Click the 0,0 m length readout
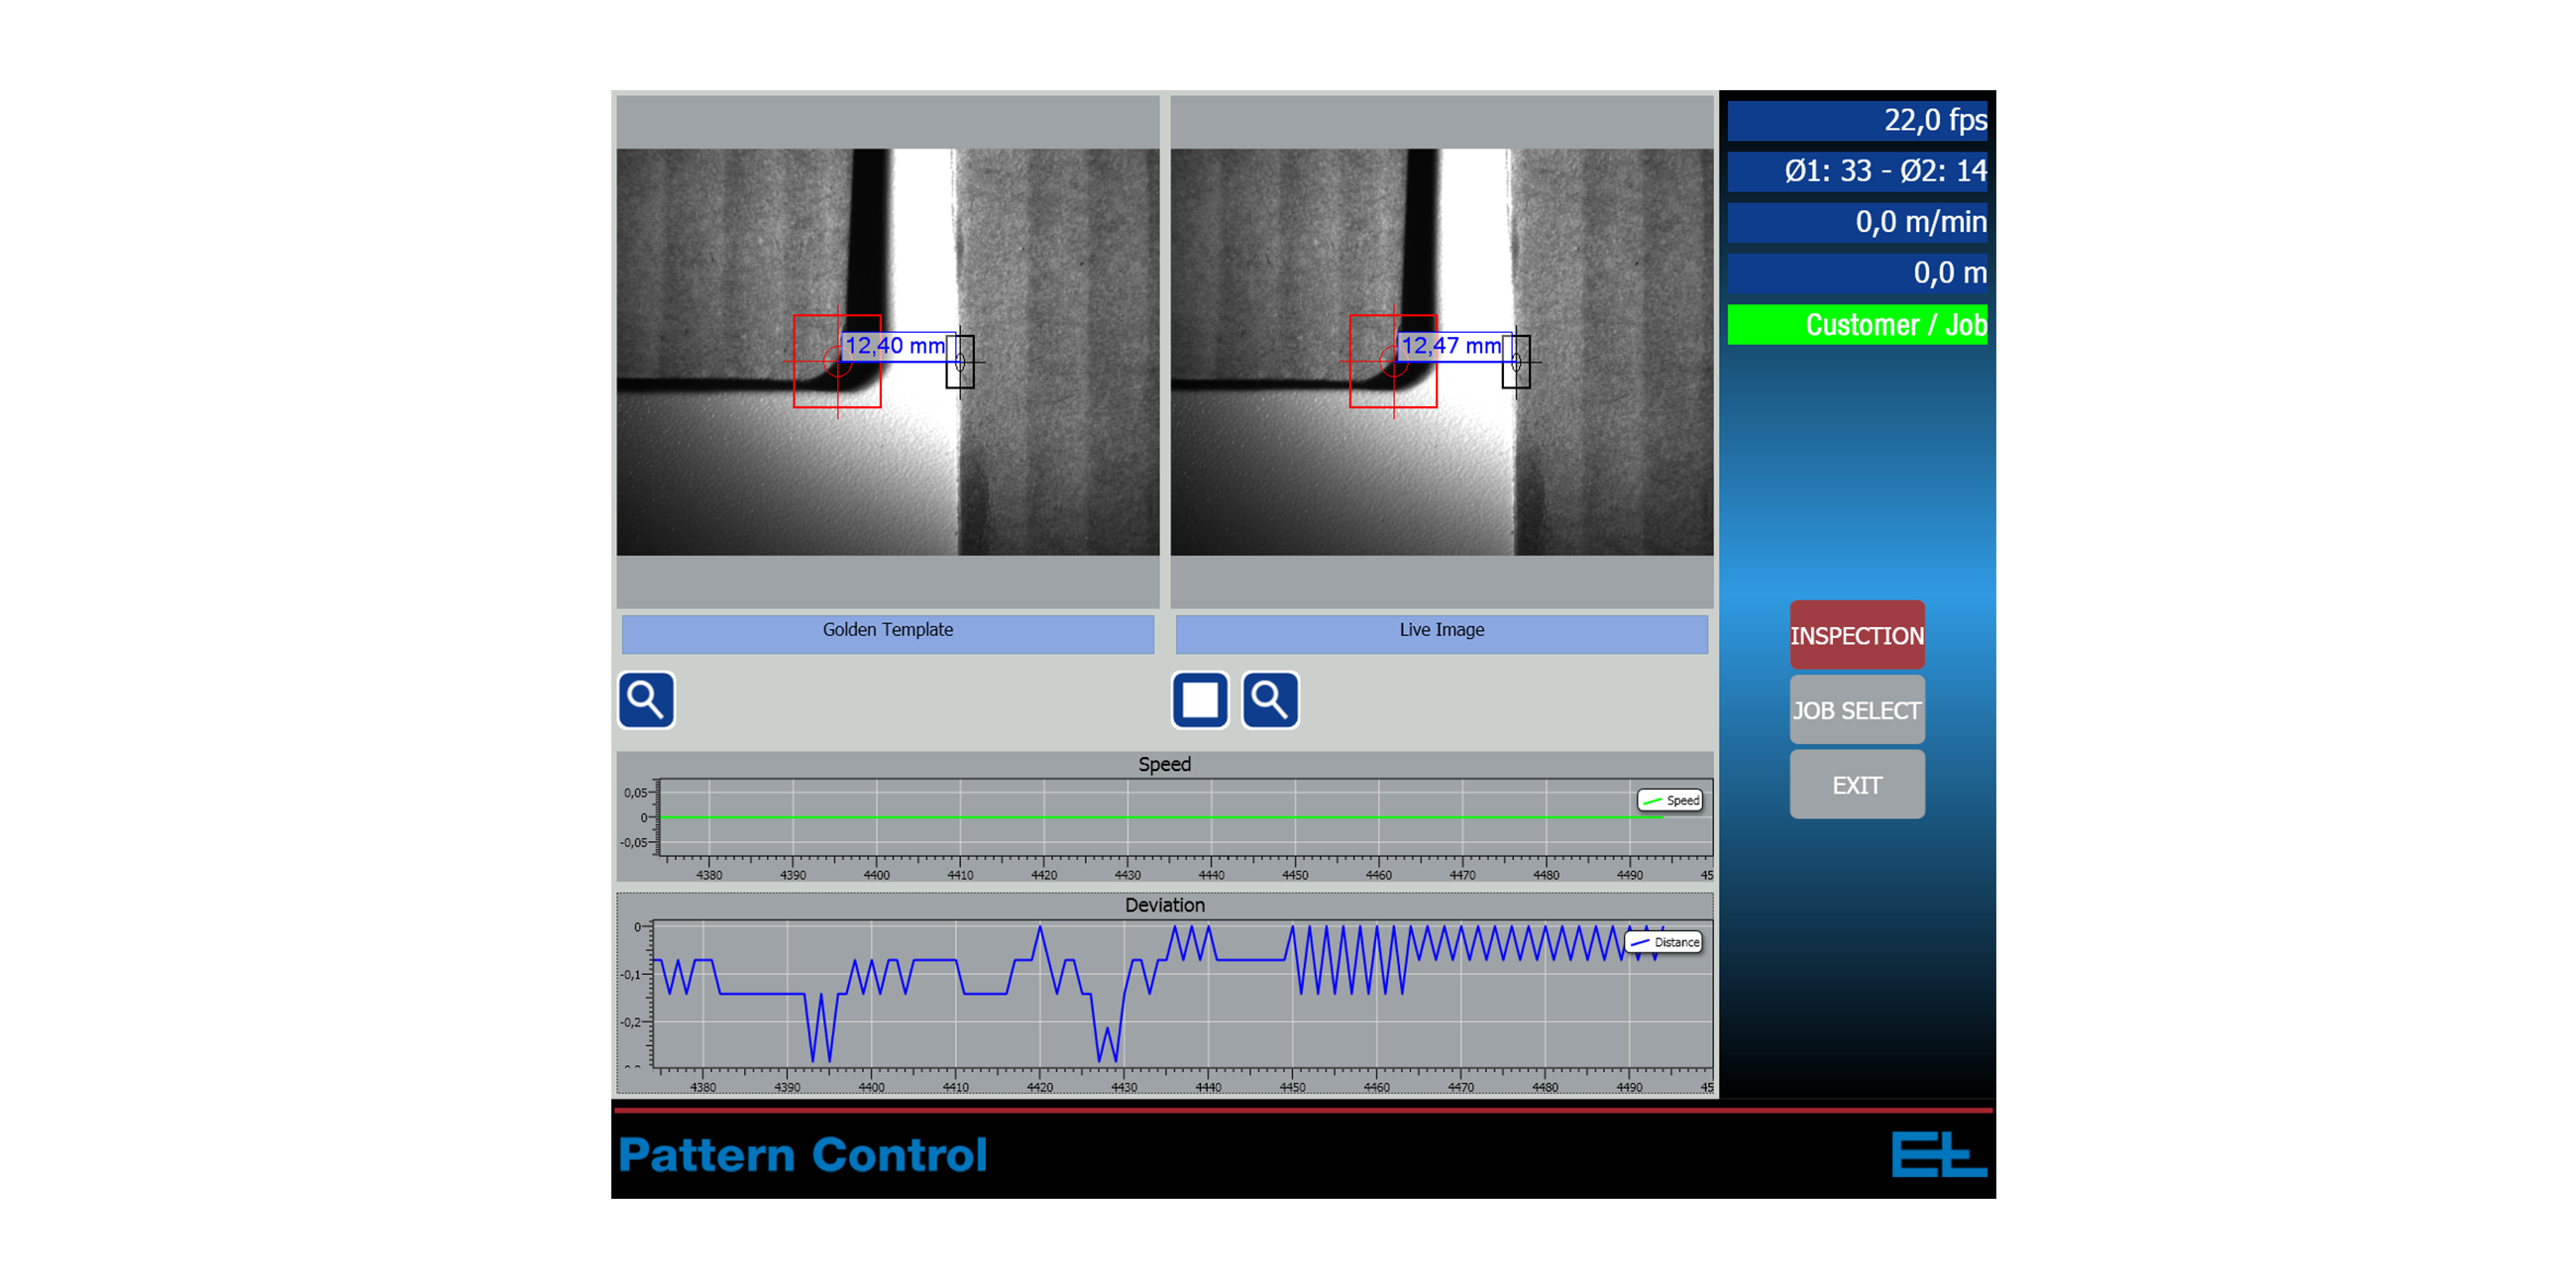This screenshot has width=2576, height=1288. pyautogui.click(x=1857, y=274)
